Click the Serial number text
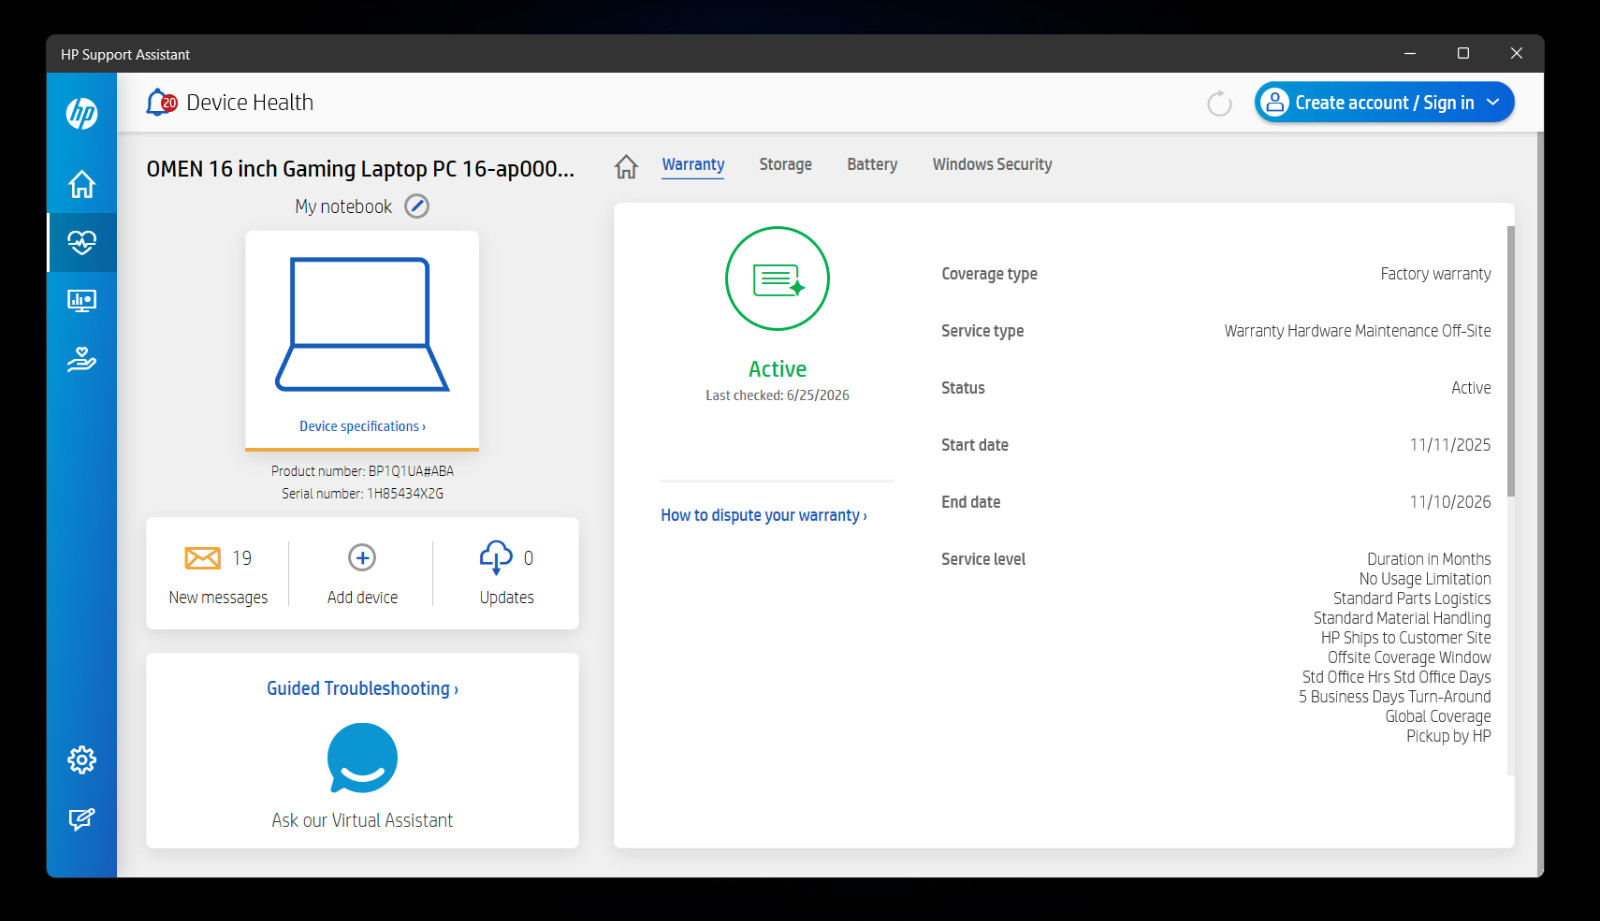The width and height of the screenshot is (1600, 921). click(x=362, y=494)
